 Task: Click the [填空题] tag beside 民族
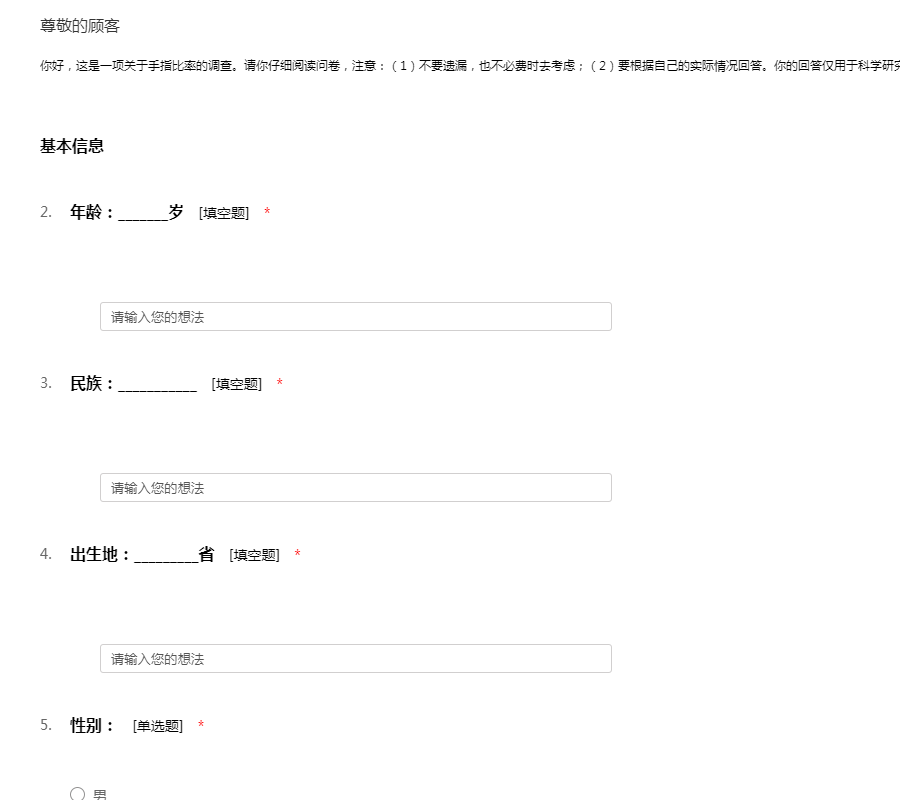[x=236, y=384]
